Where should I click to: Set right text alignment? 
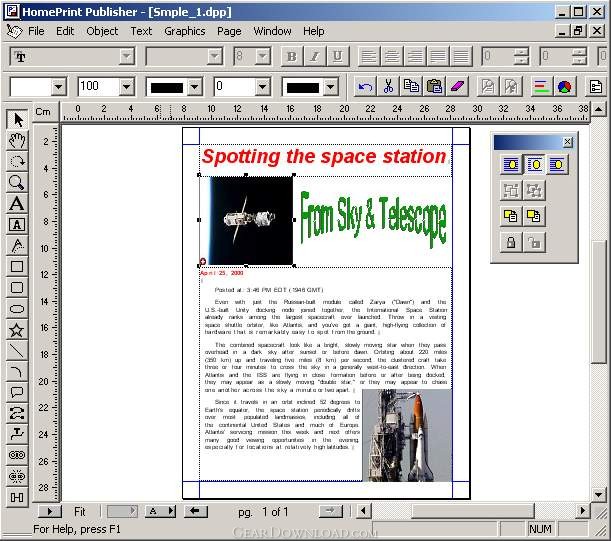pos(415,57)
